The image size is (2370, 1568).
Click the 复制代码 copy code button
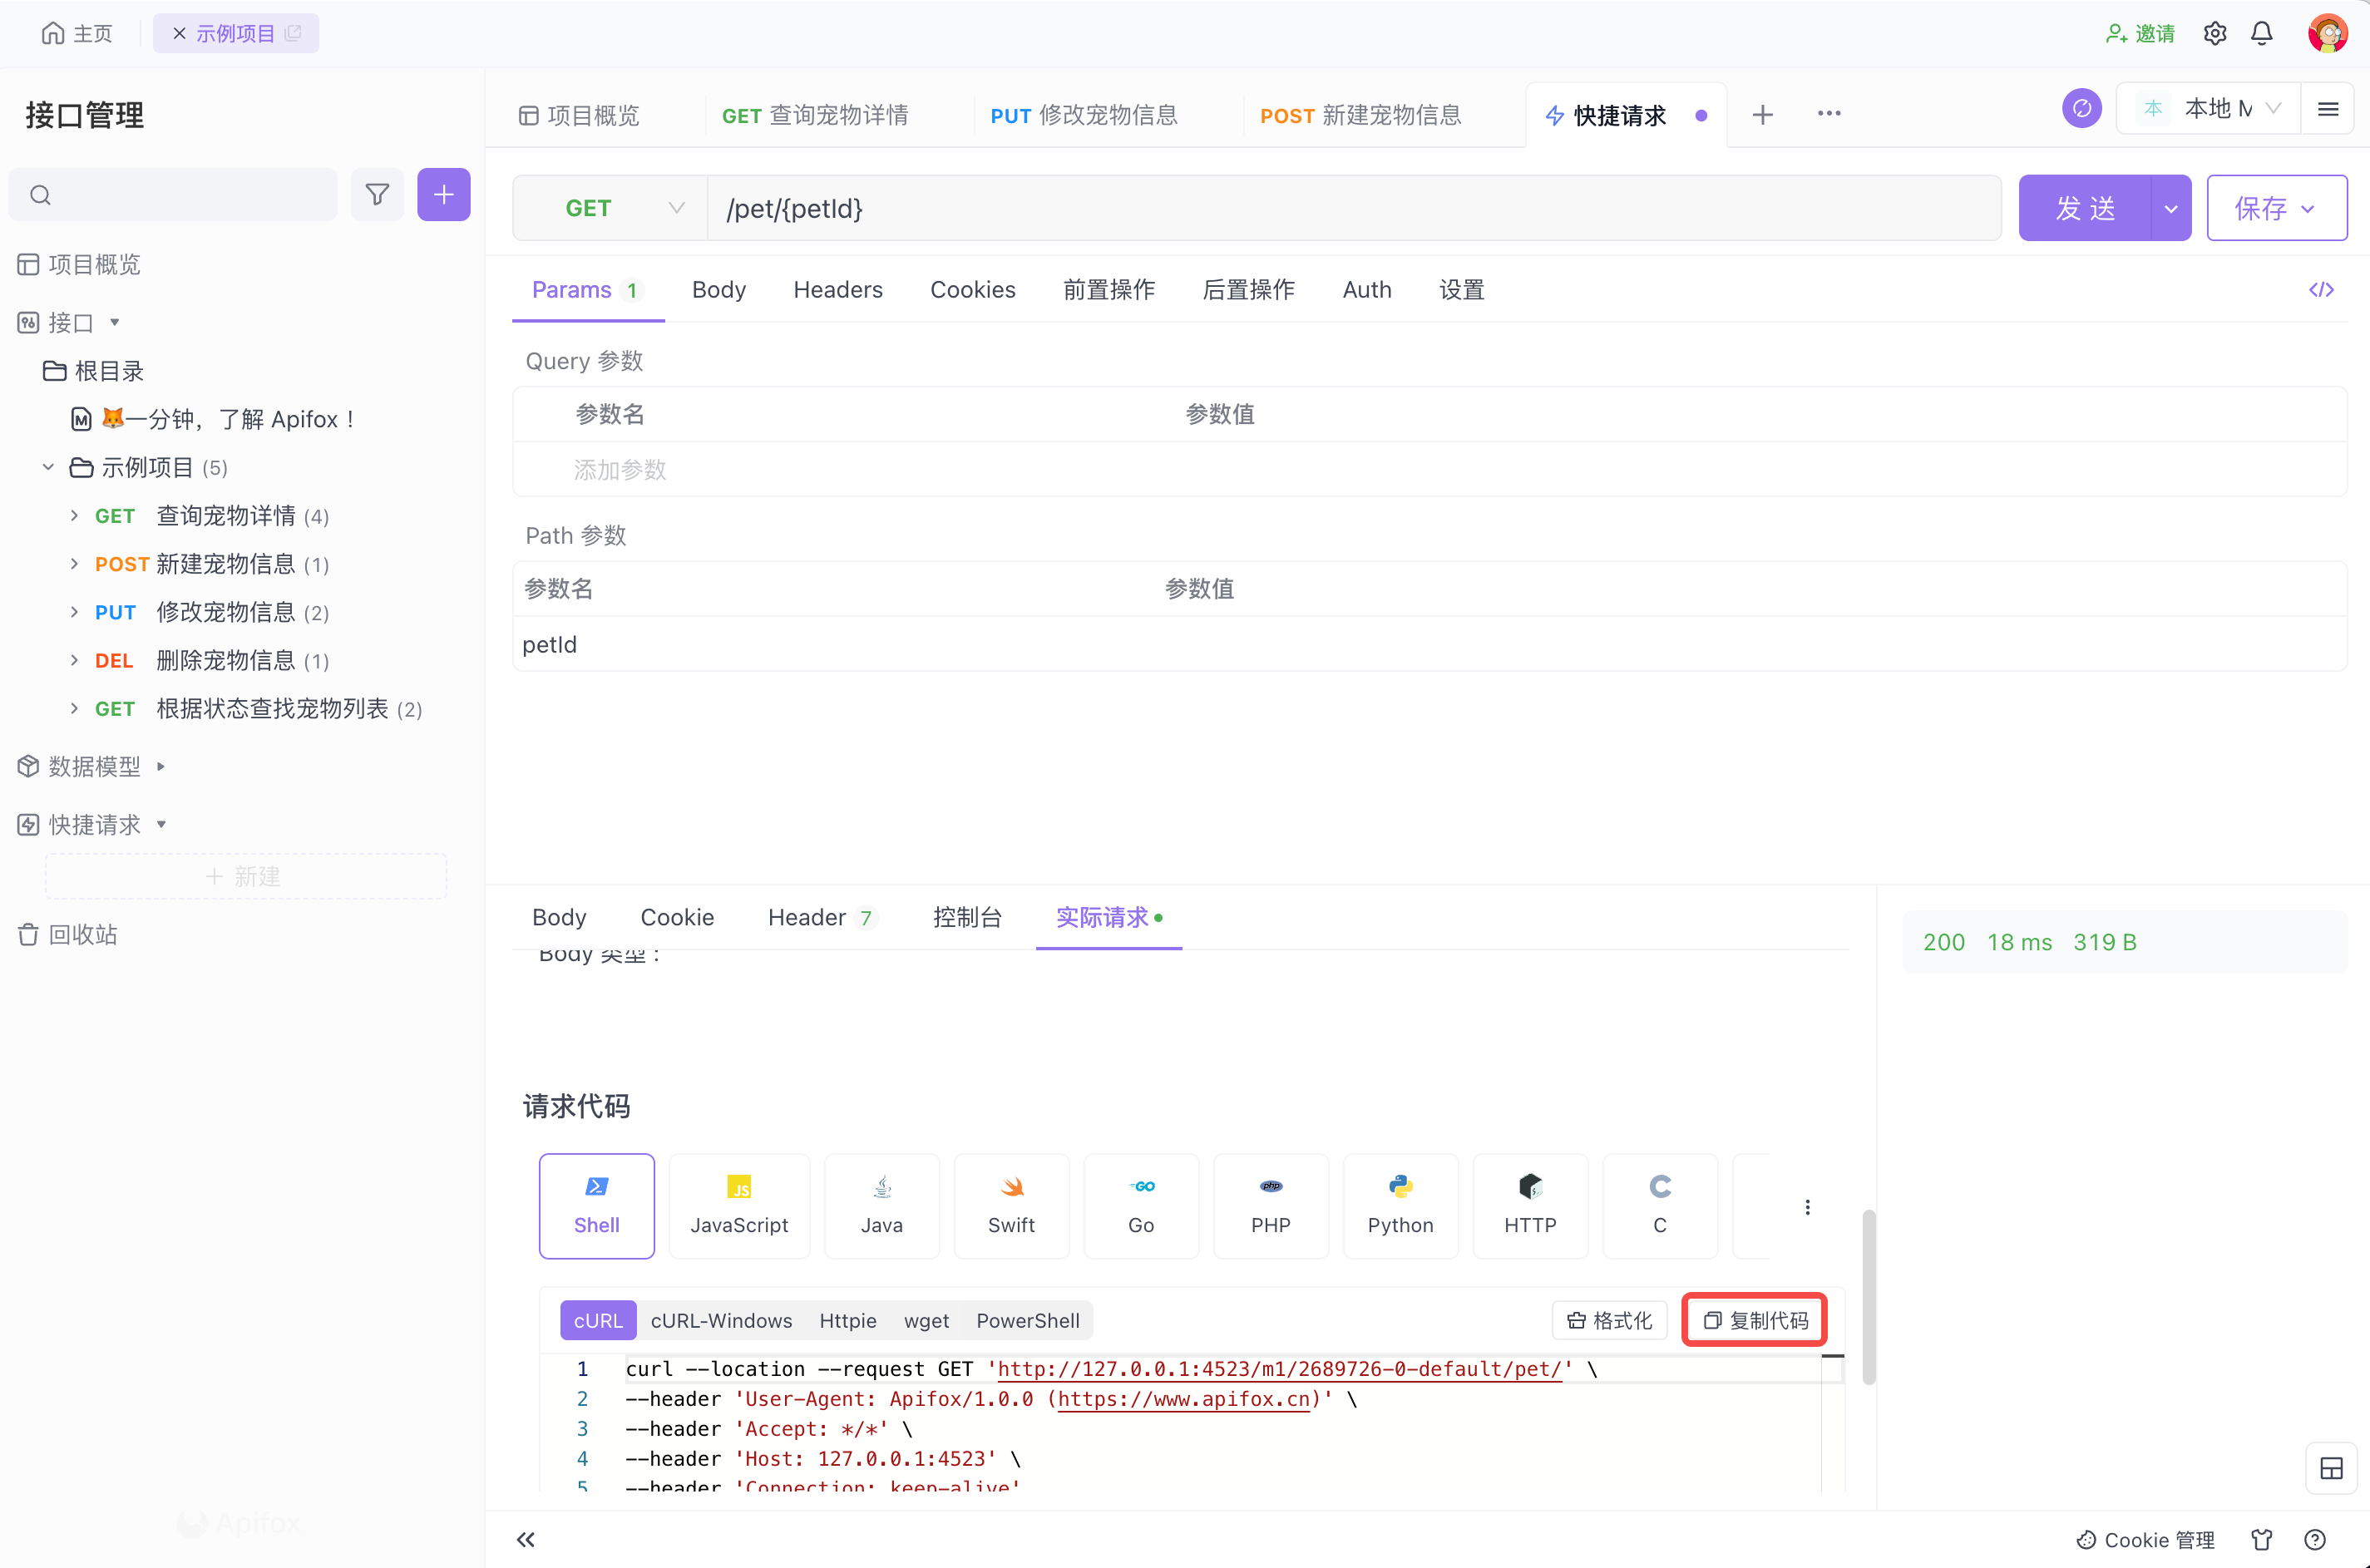pos(1753,1320)
